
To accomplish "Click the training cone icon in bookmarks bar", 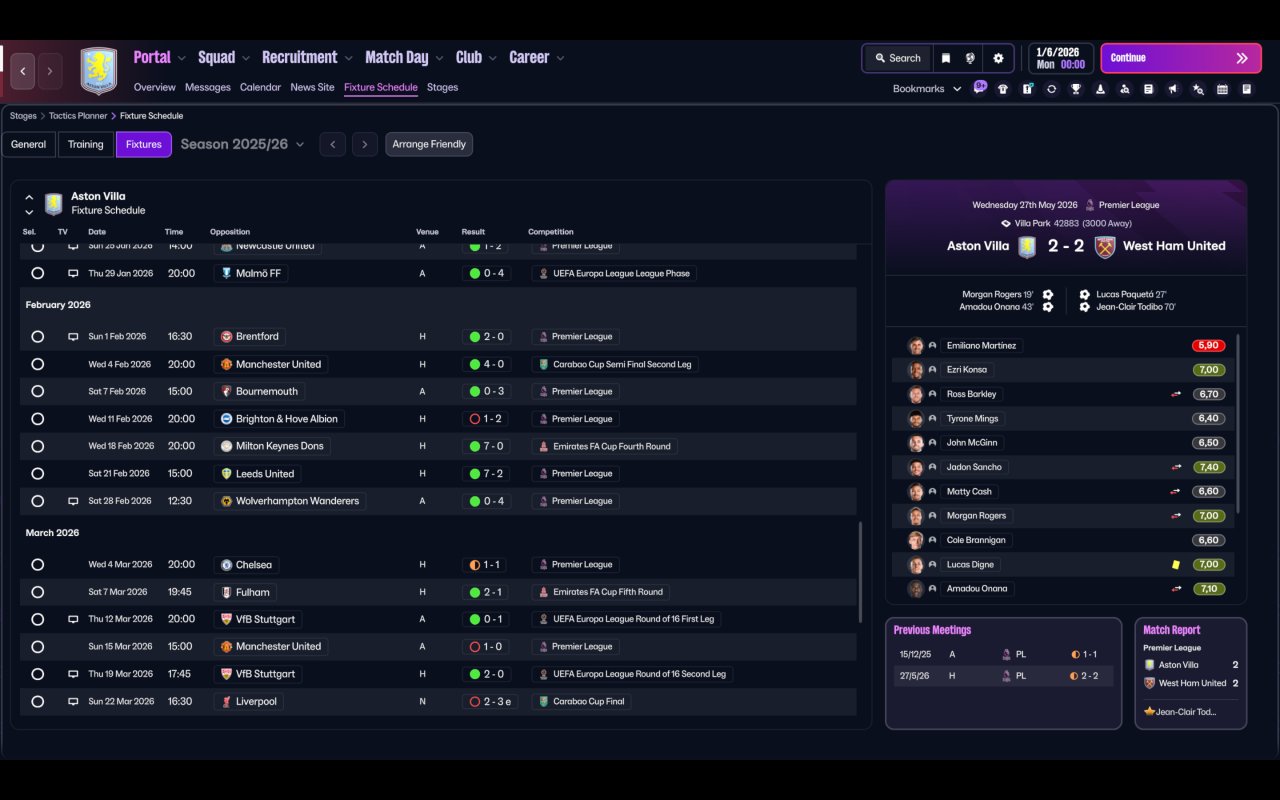I will pyautogui.click(x=1100, y=89).
